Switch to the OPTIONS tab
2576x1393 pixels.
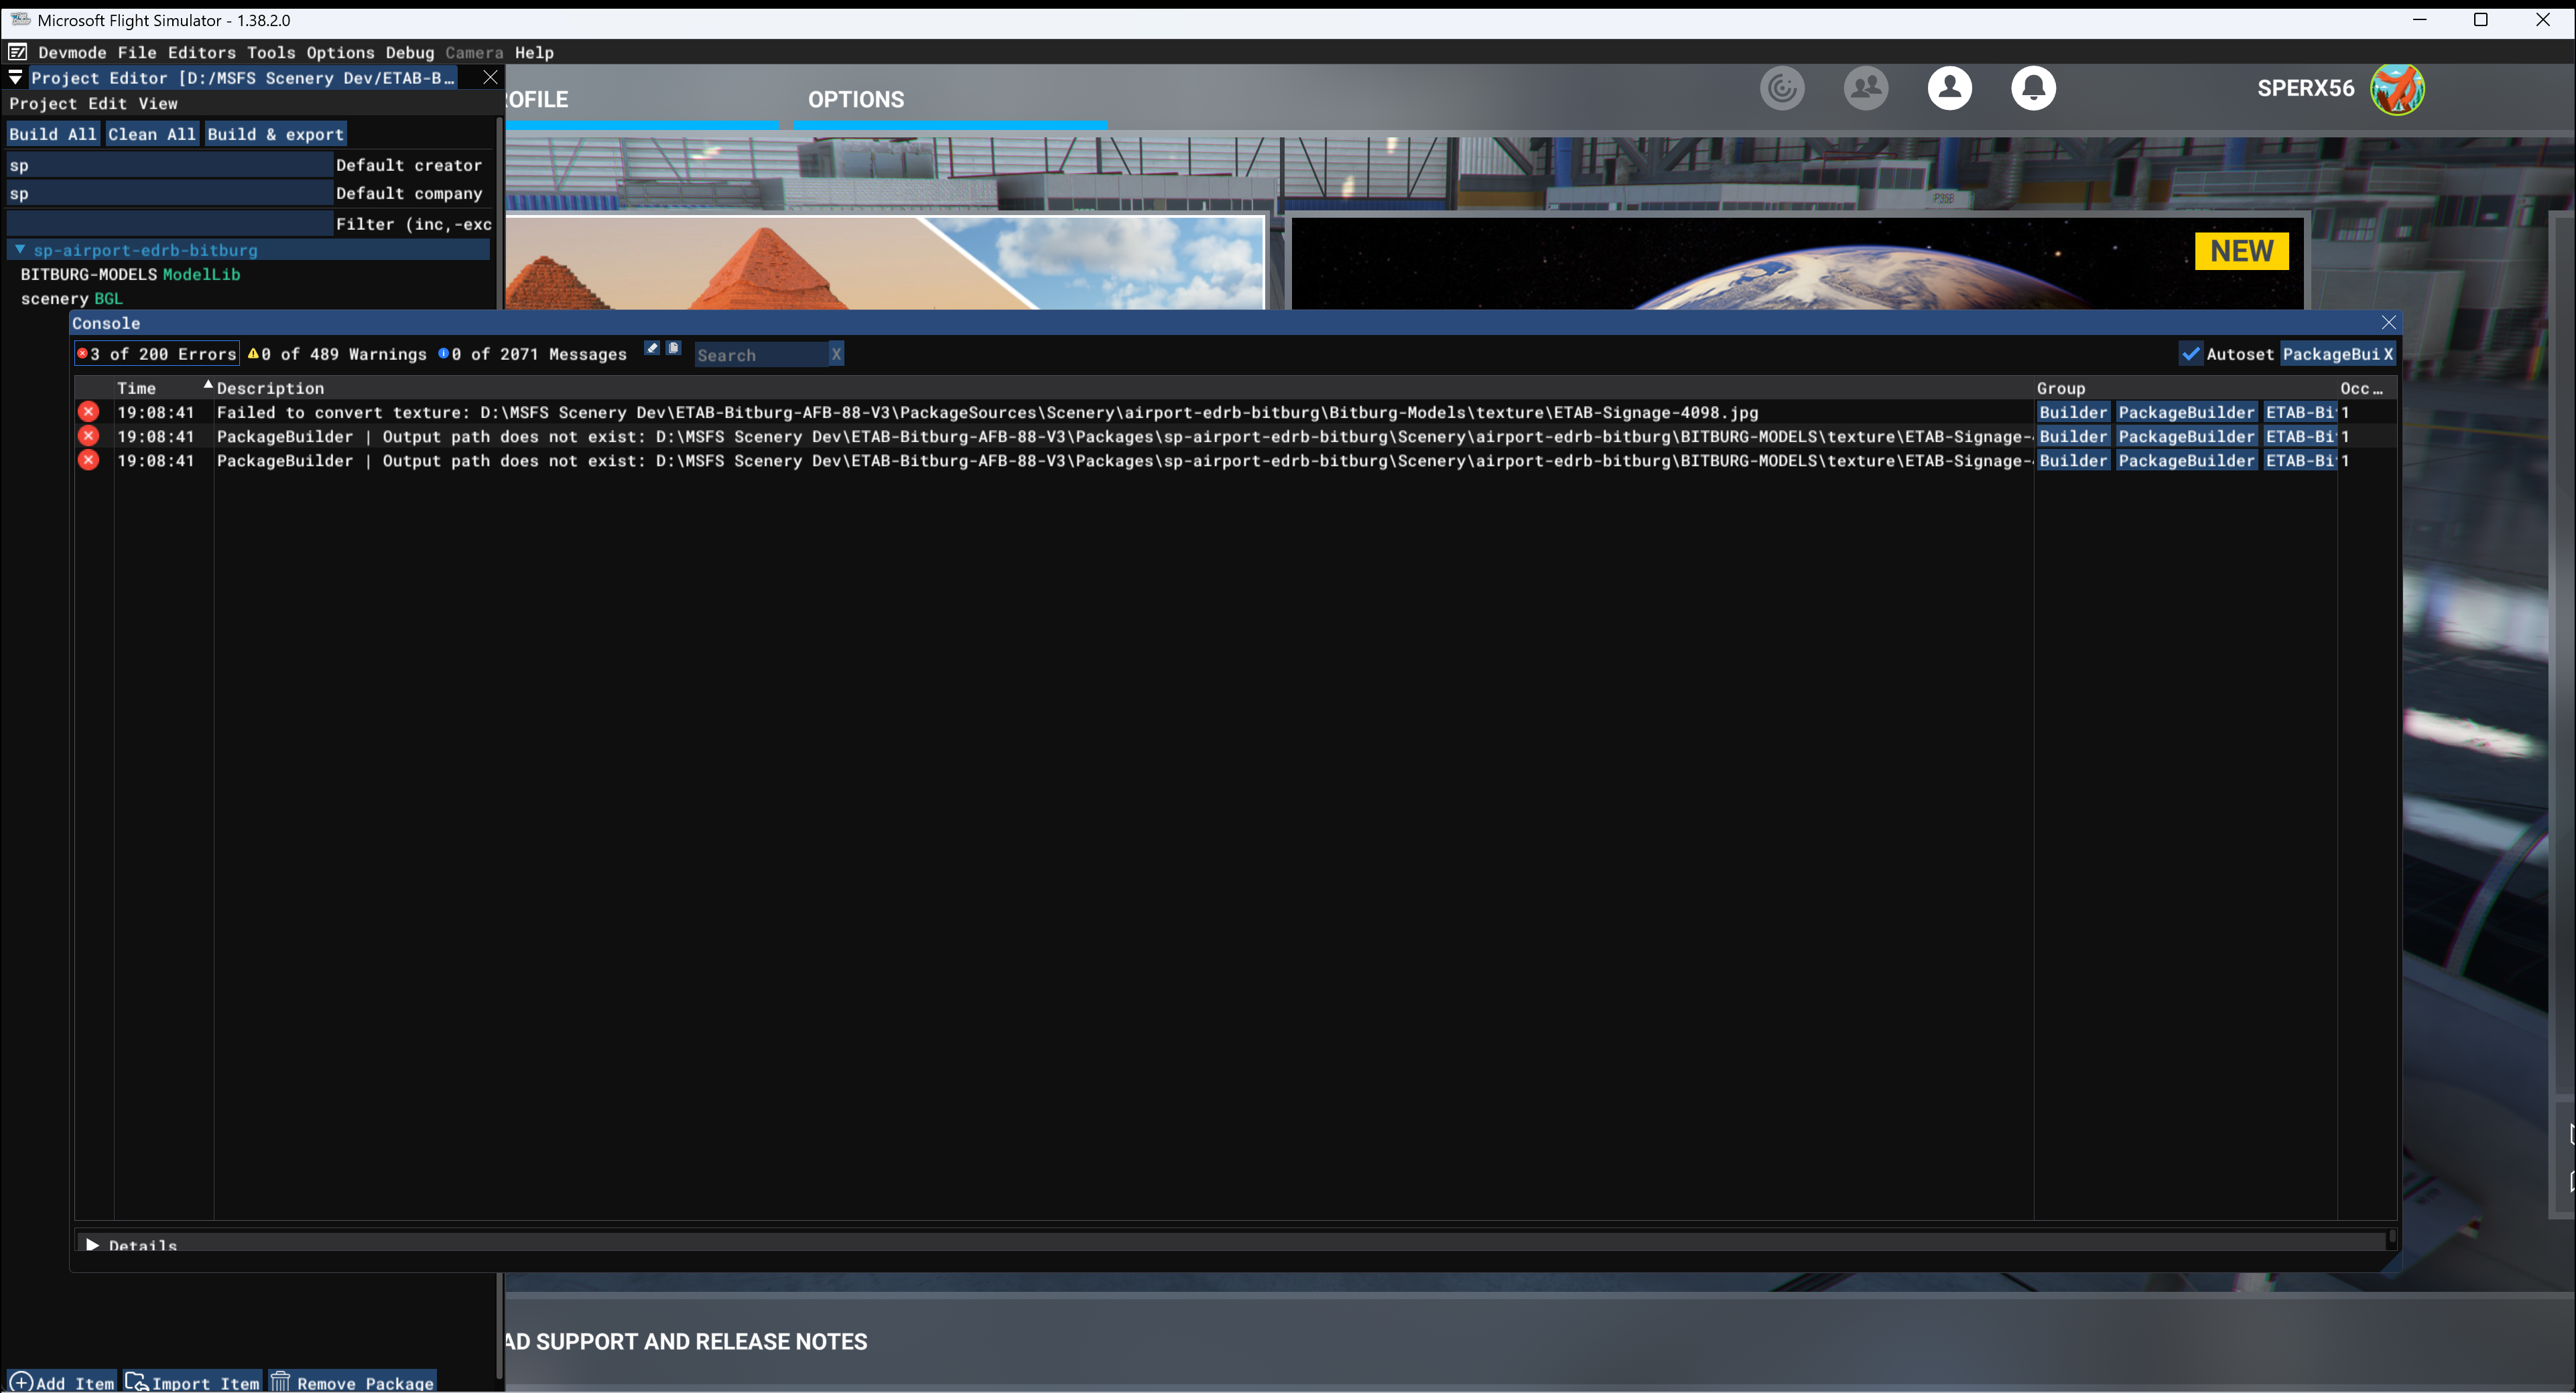point(855,100)
